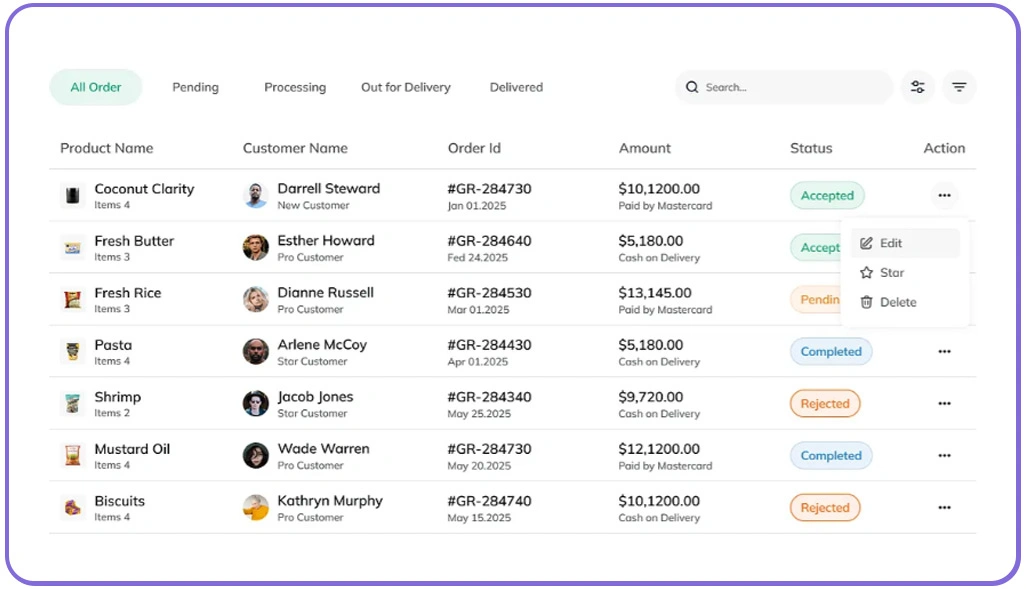The image size is (1026, 589).
Task: Click the Action column header
Action: (x=944, y=148)
